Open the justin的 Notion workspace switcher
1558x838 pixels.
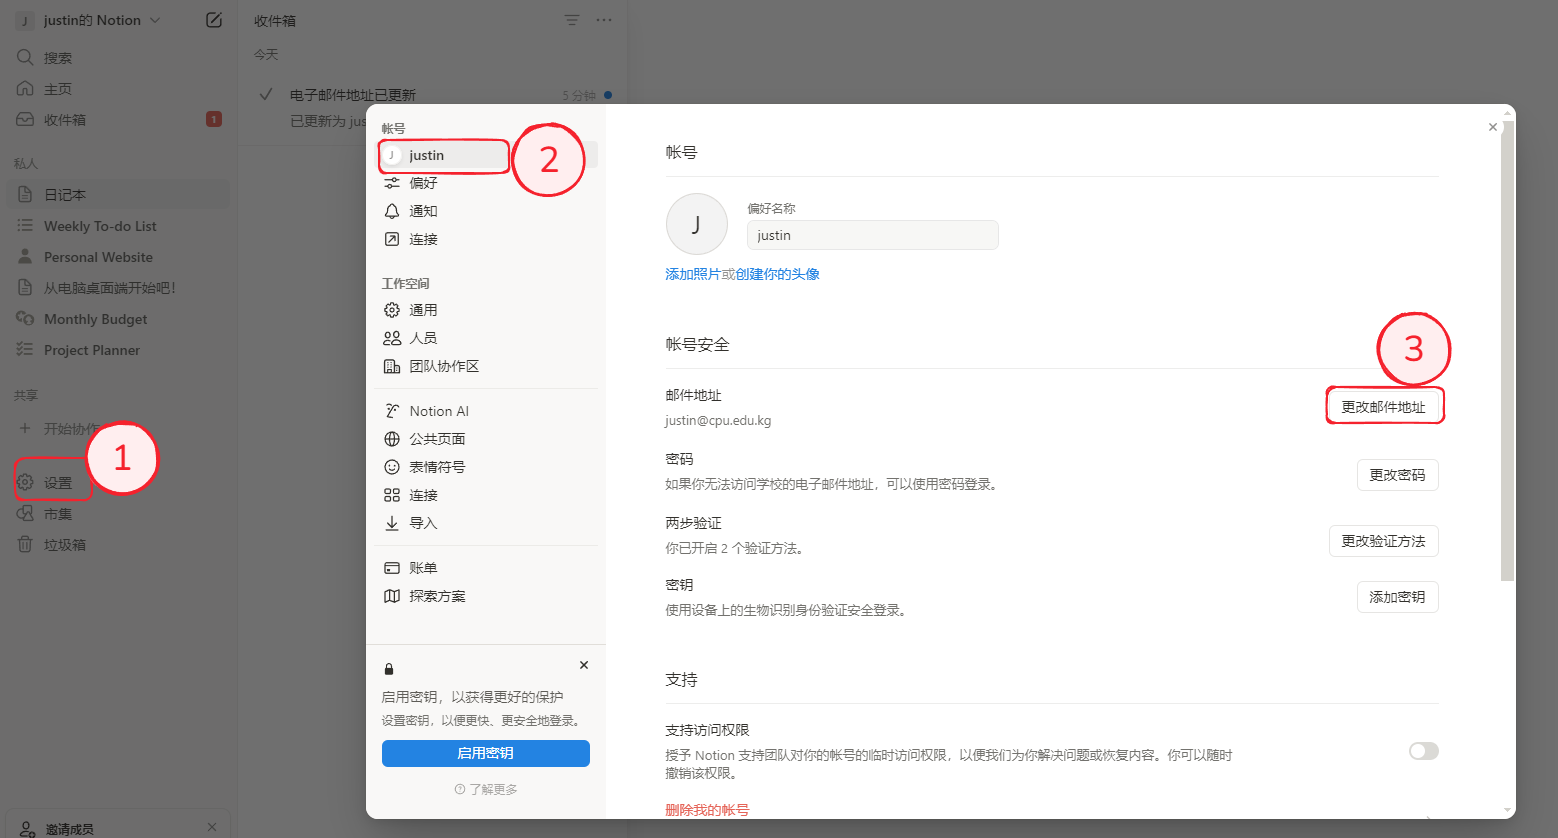pos(88,20)
